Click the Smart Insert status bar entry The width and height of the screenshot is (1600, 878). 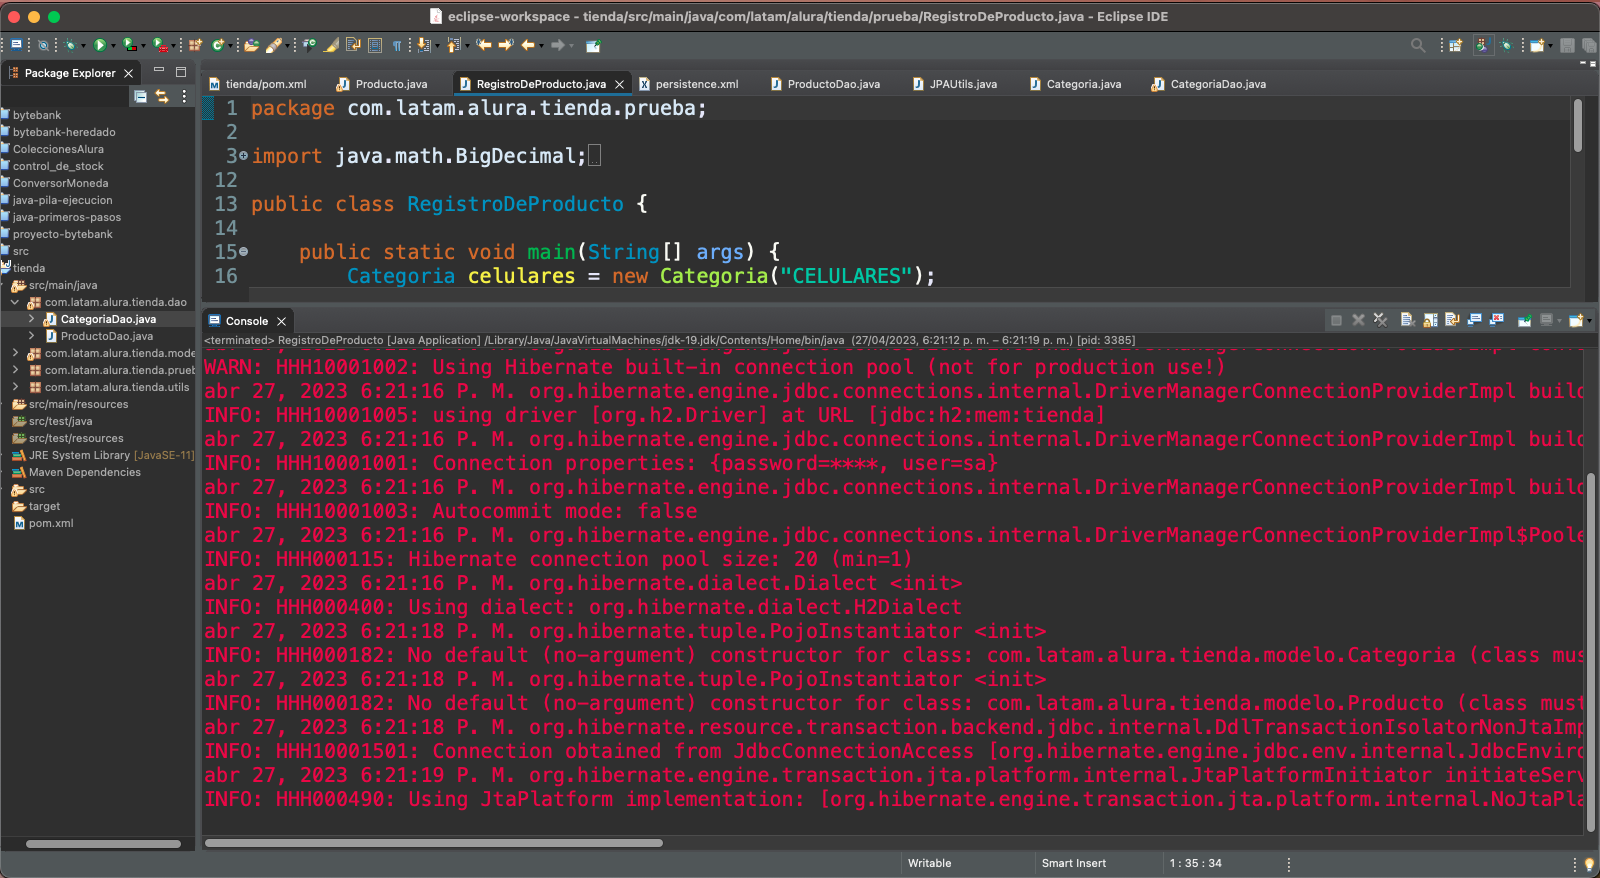[1074, 863]
